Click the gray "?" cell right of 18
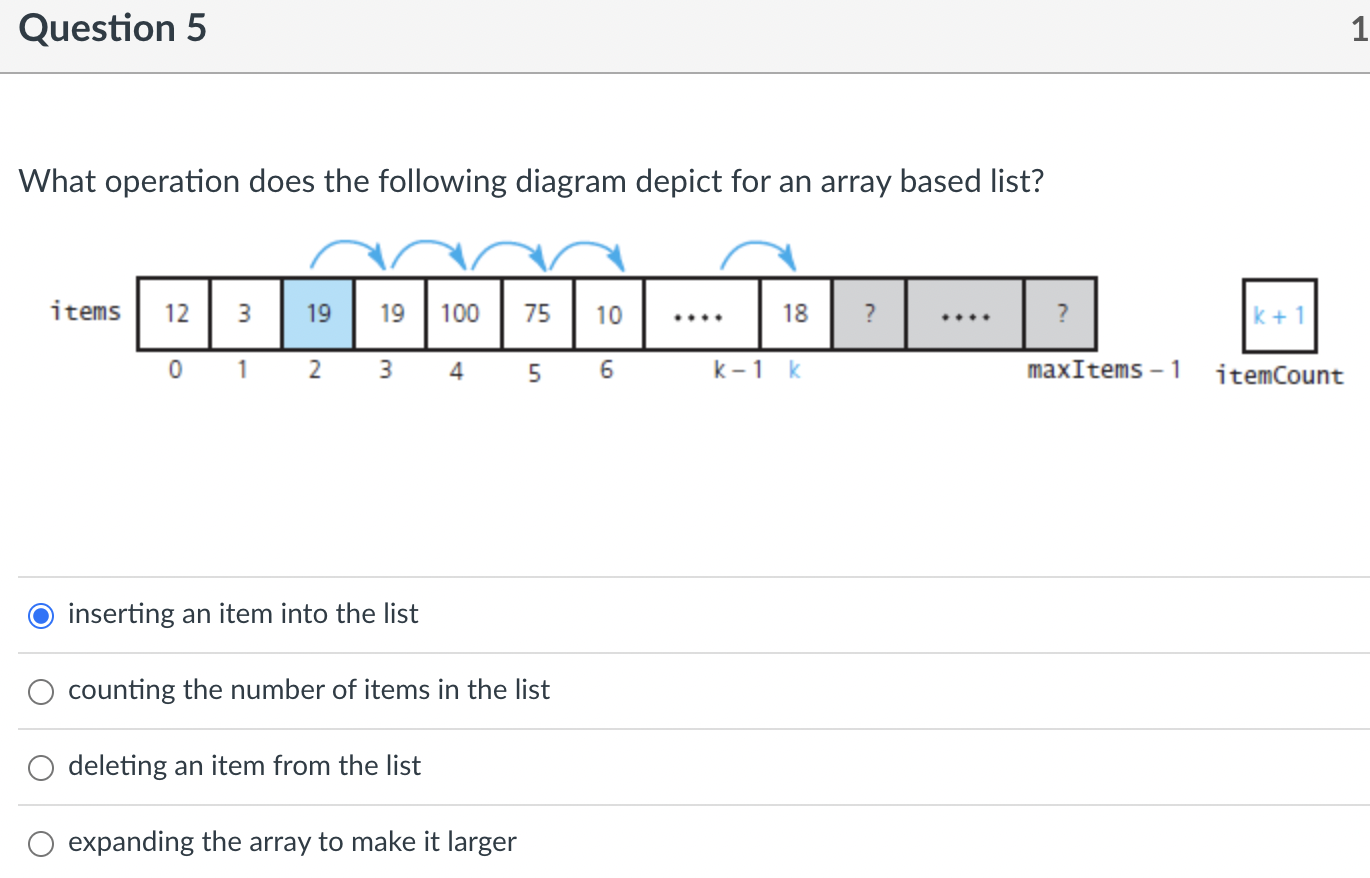1370x878 pixels. coord(869,314)
